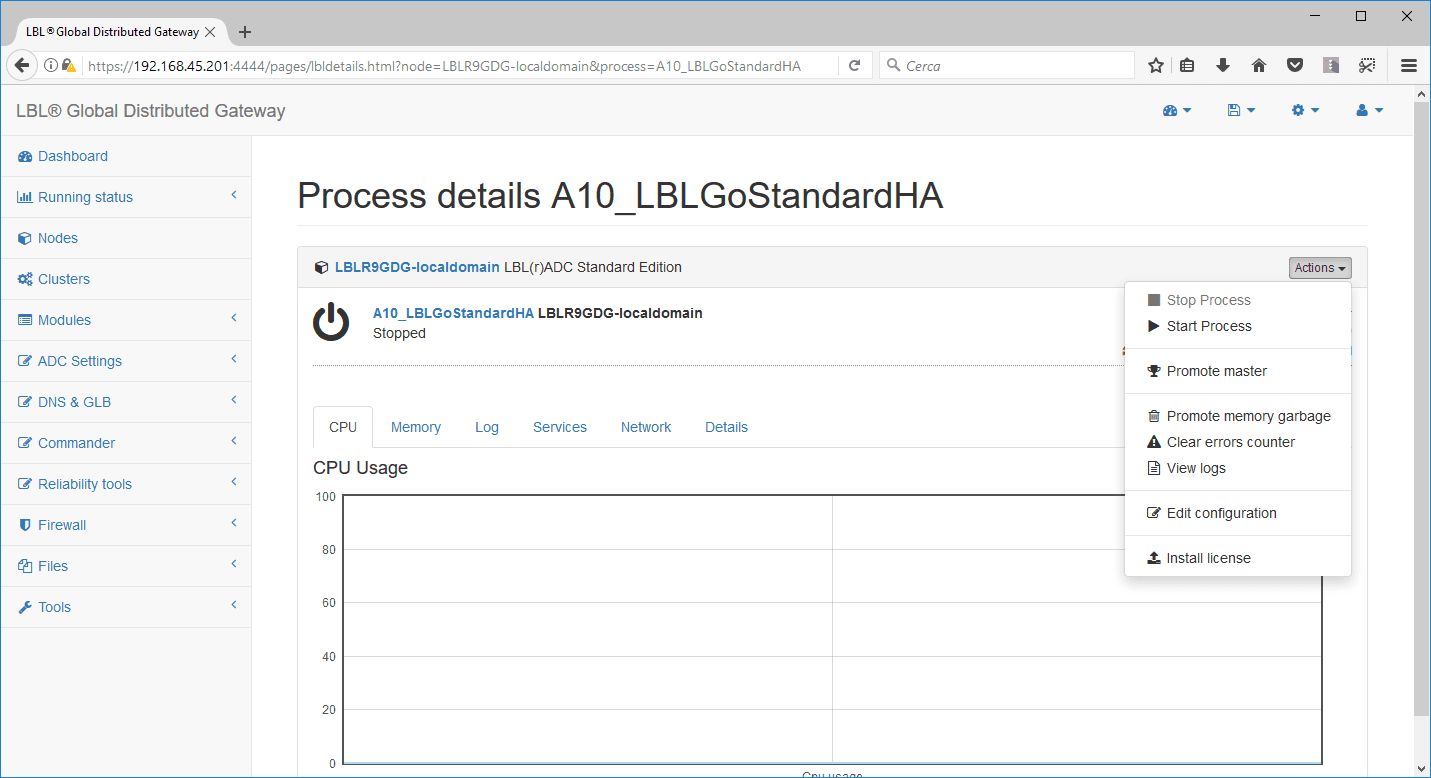Choose Start Process from Actions menu
Screen dimensions: 1431x778
[x=1238, y=326]
